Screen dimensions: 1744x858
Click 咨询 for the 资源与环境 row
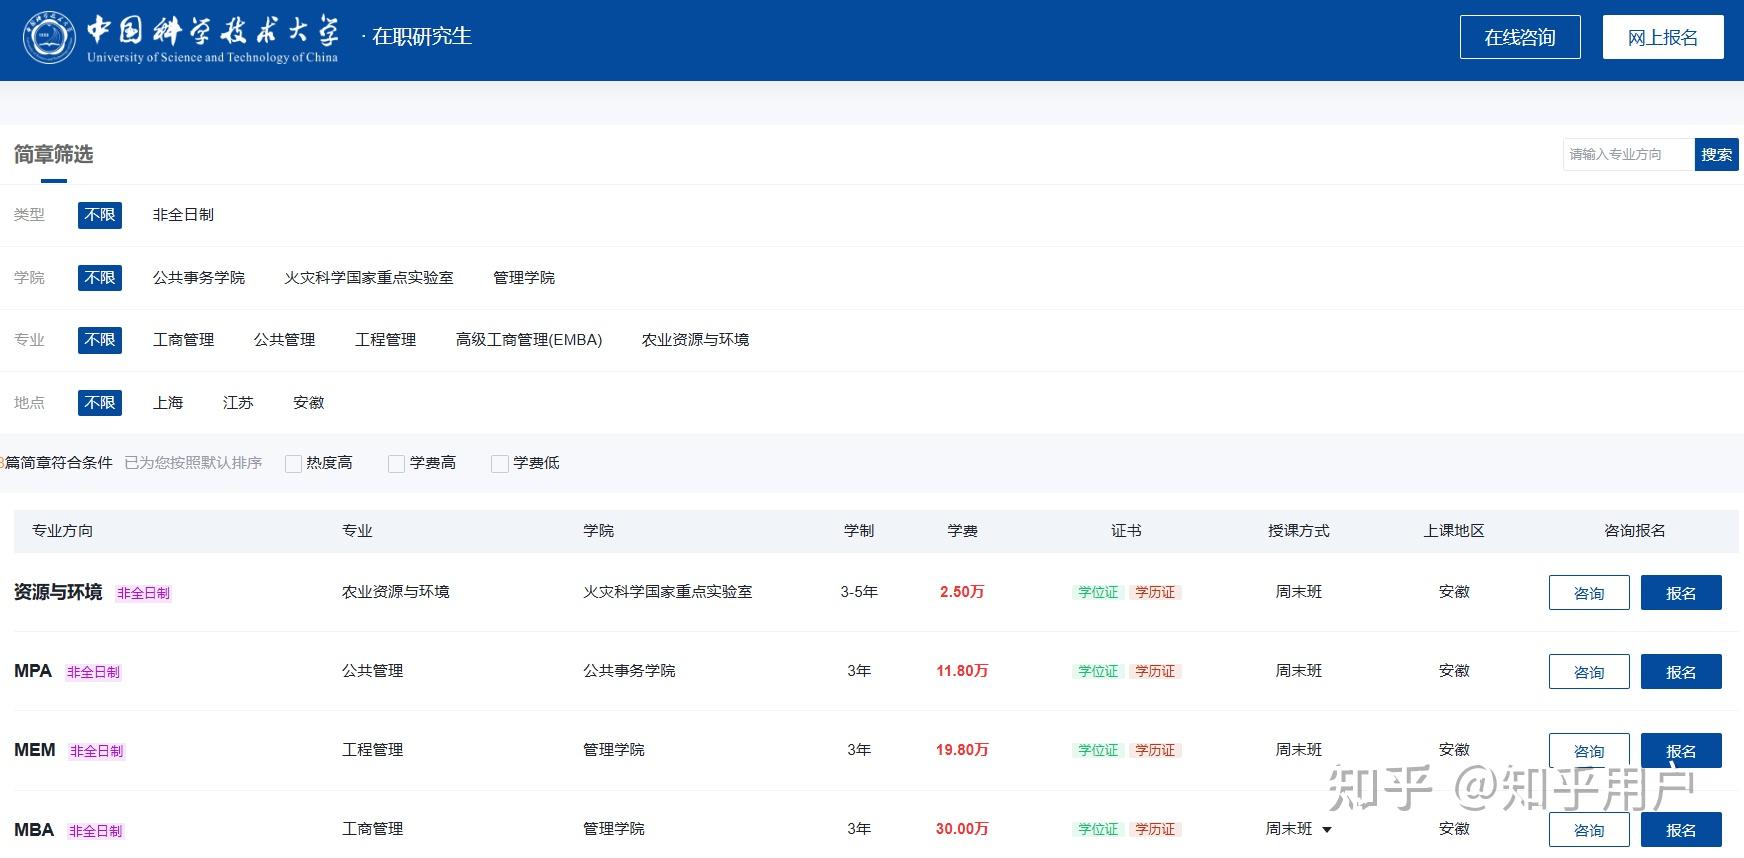[1589, 593]
